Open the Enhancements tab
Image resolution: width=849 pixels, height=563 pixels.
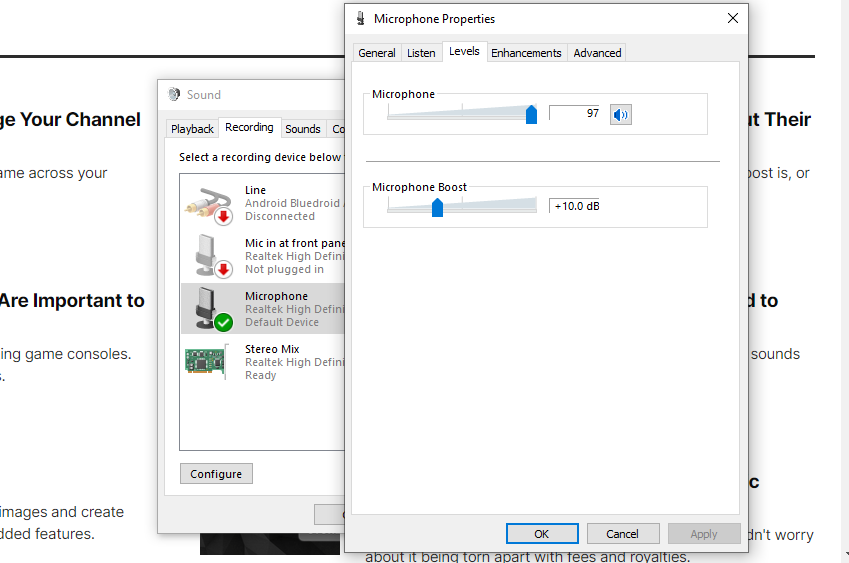tap(526, 53)
